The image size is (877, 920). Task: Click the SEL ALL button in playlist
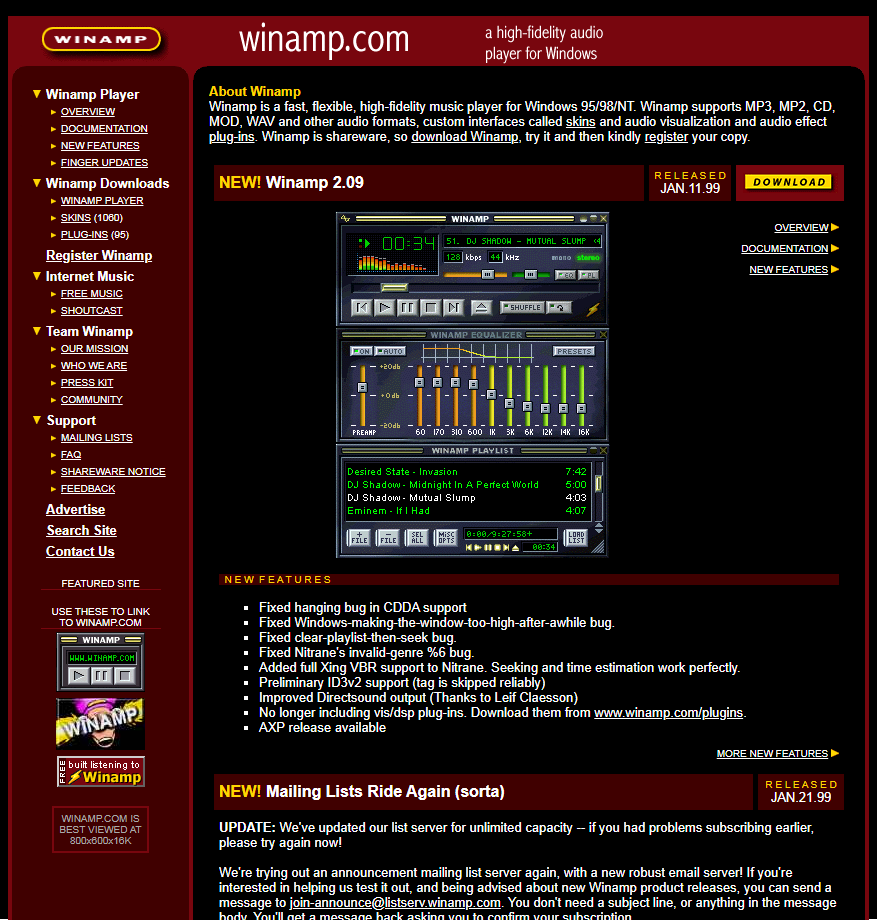417,537
